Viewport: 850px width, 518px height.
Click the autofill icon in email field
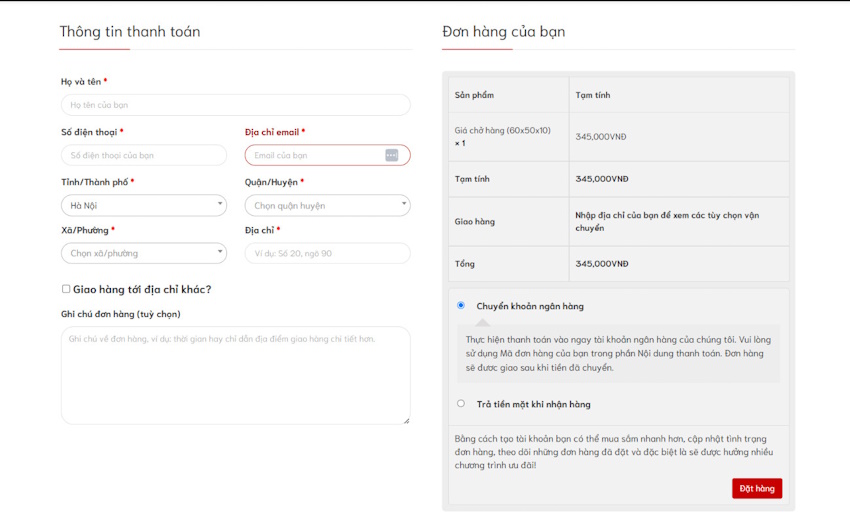(391, 155)
